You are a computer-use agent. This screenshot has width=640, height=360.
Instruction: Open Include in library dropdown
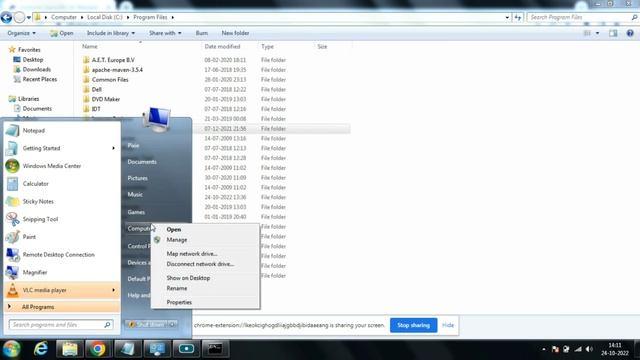click(x=111, y=33)
